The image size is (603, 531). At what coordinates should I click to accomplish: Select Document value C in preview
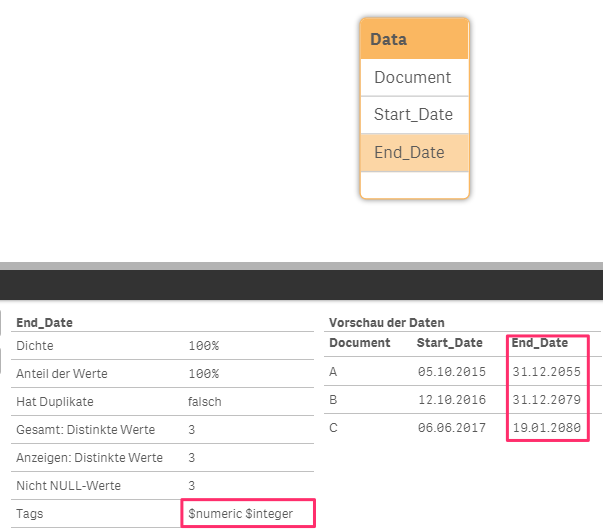(x=333, y=429)
